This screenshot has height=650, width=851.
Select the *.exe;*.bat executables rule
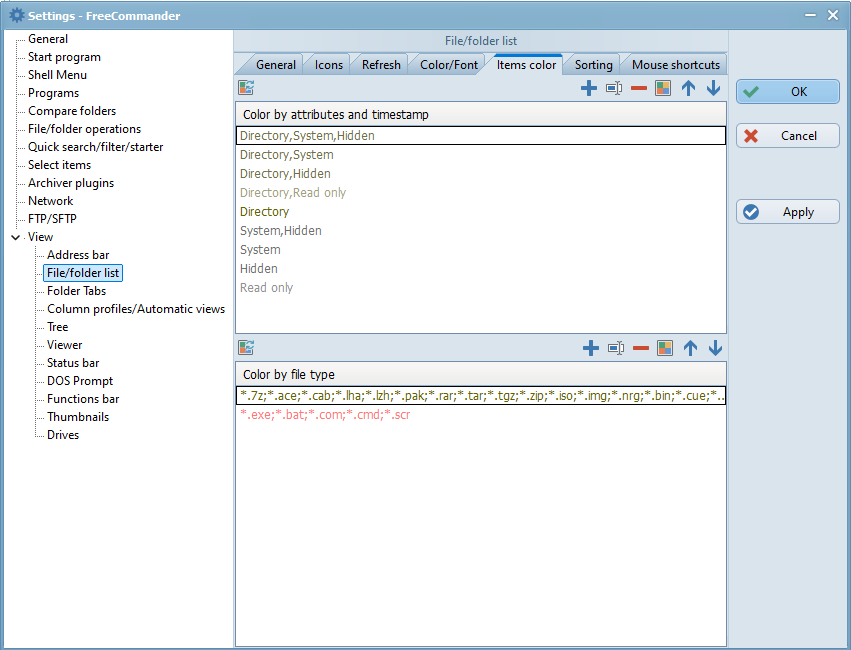coord(481,415)
